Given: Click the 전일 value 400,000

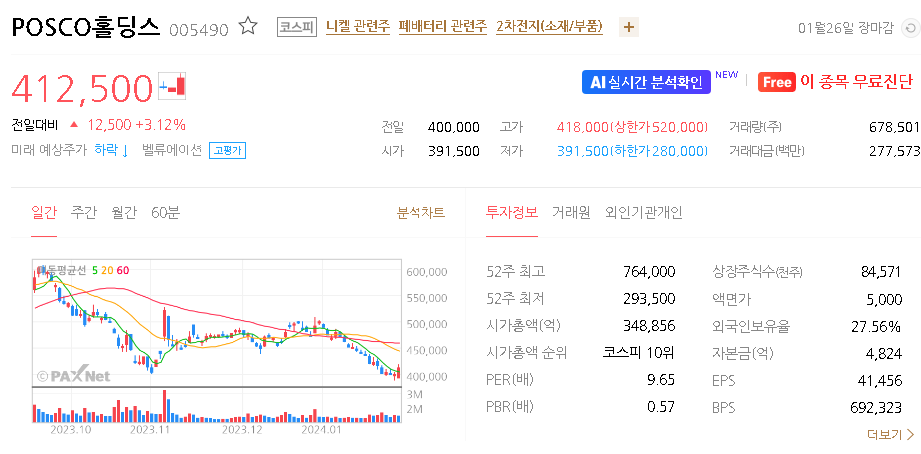Looking at the screenshot, I should [x=454, y=127].
